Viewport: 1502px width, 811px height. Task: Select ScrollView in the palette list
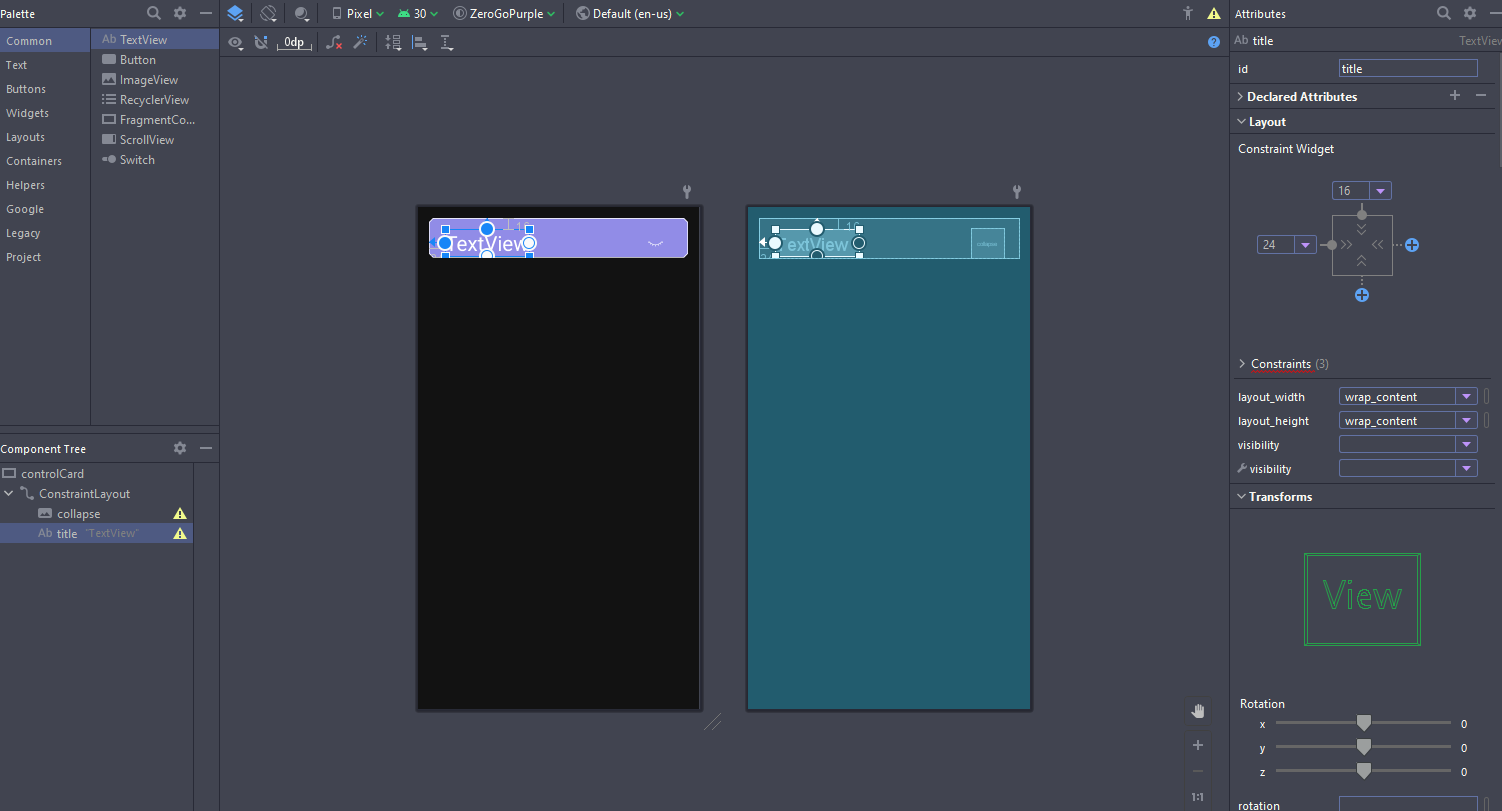point(155,140)
